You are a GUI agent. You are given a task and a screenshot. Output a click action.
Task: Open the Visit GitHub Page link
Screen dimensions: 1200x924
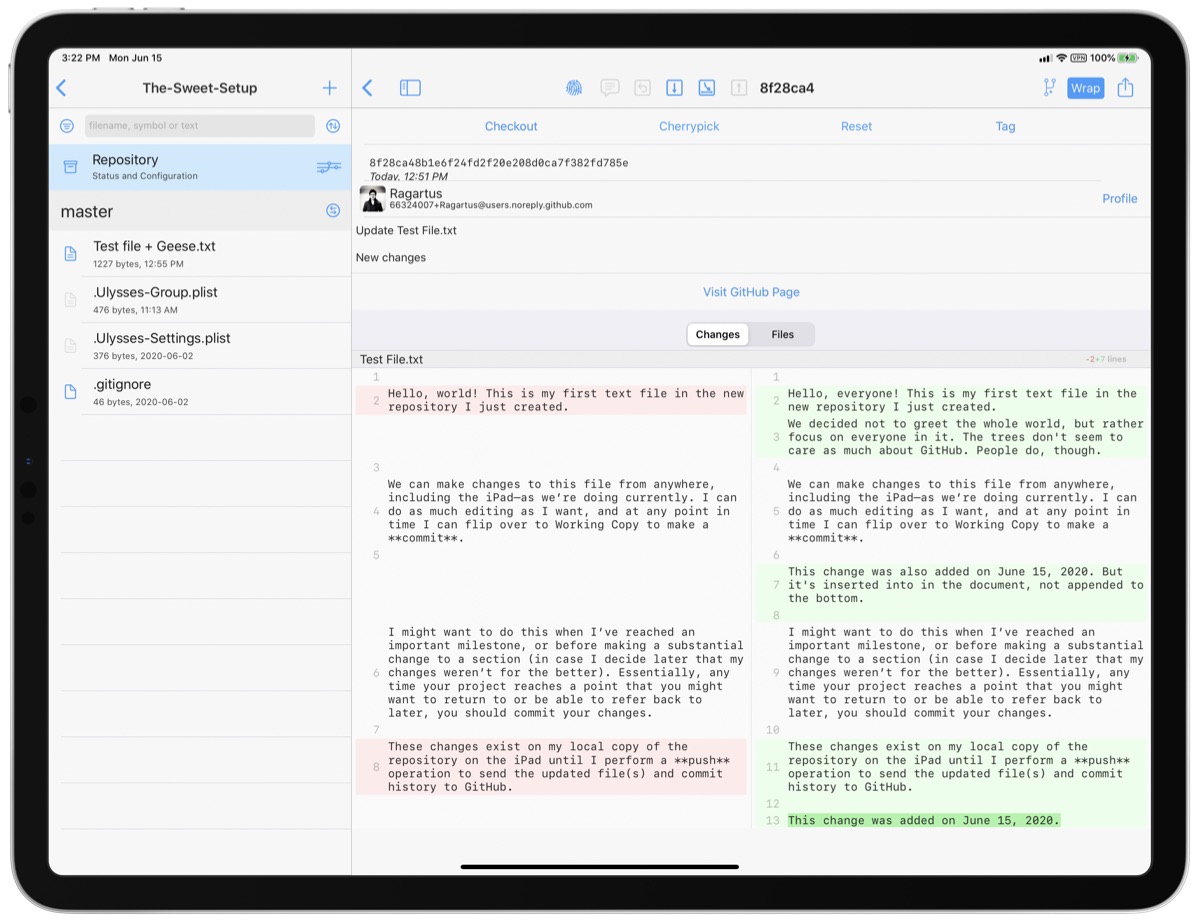pos(751,292)
